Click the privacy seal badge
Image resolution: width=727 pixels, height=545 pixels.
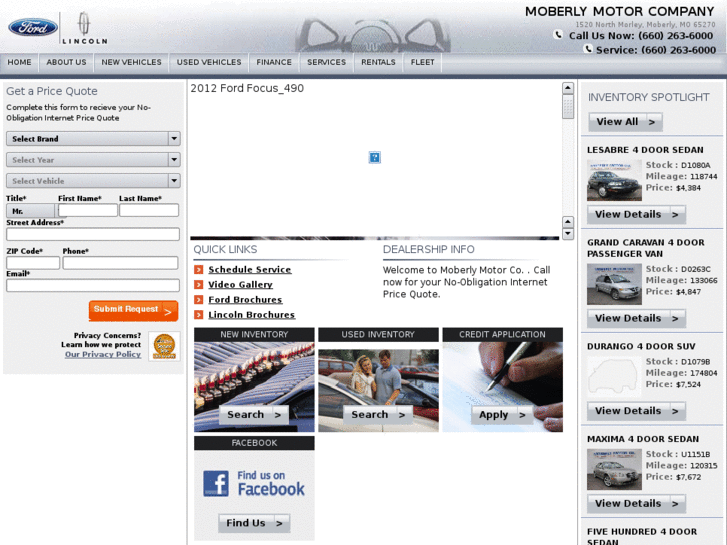click(x=164, y=346)
